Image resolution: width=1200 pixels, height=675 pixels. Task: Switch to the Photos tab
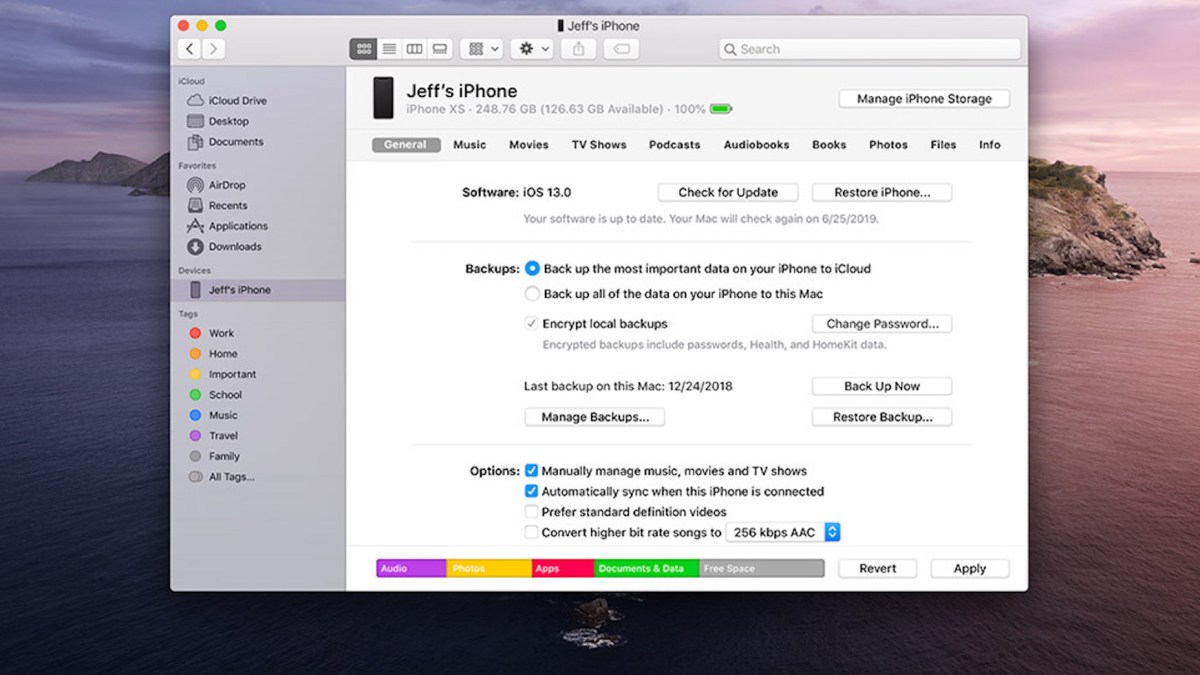click(x=888, y=145)
